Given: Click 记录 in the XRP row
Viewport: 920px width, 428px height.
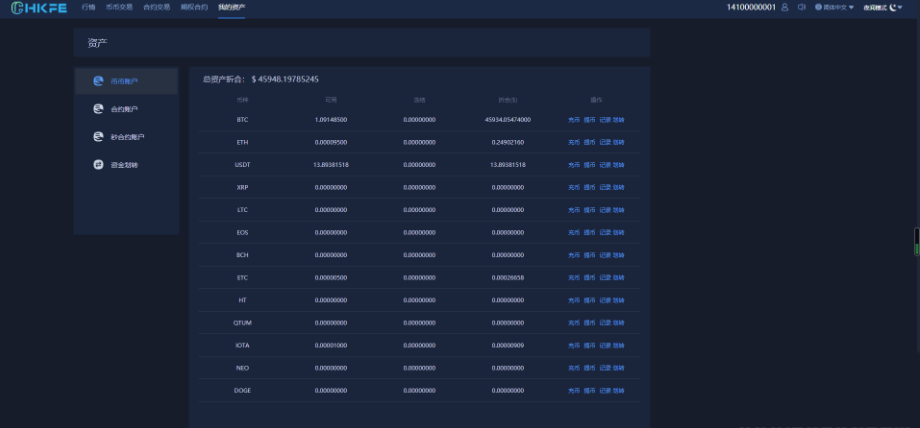Looking at the screenshot, I should coord(605,187).
